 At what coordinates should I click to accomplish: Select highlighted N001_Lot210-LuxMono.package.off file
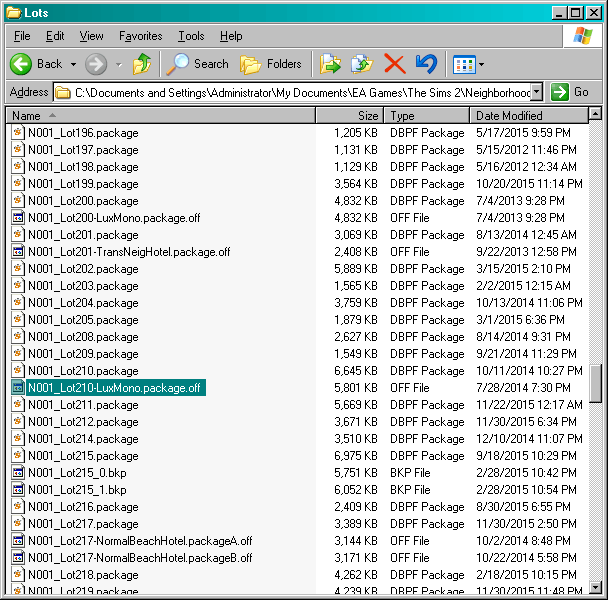click(x=115, y=387)
